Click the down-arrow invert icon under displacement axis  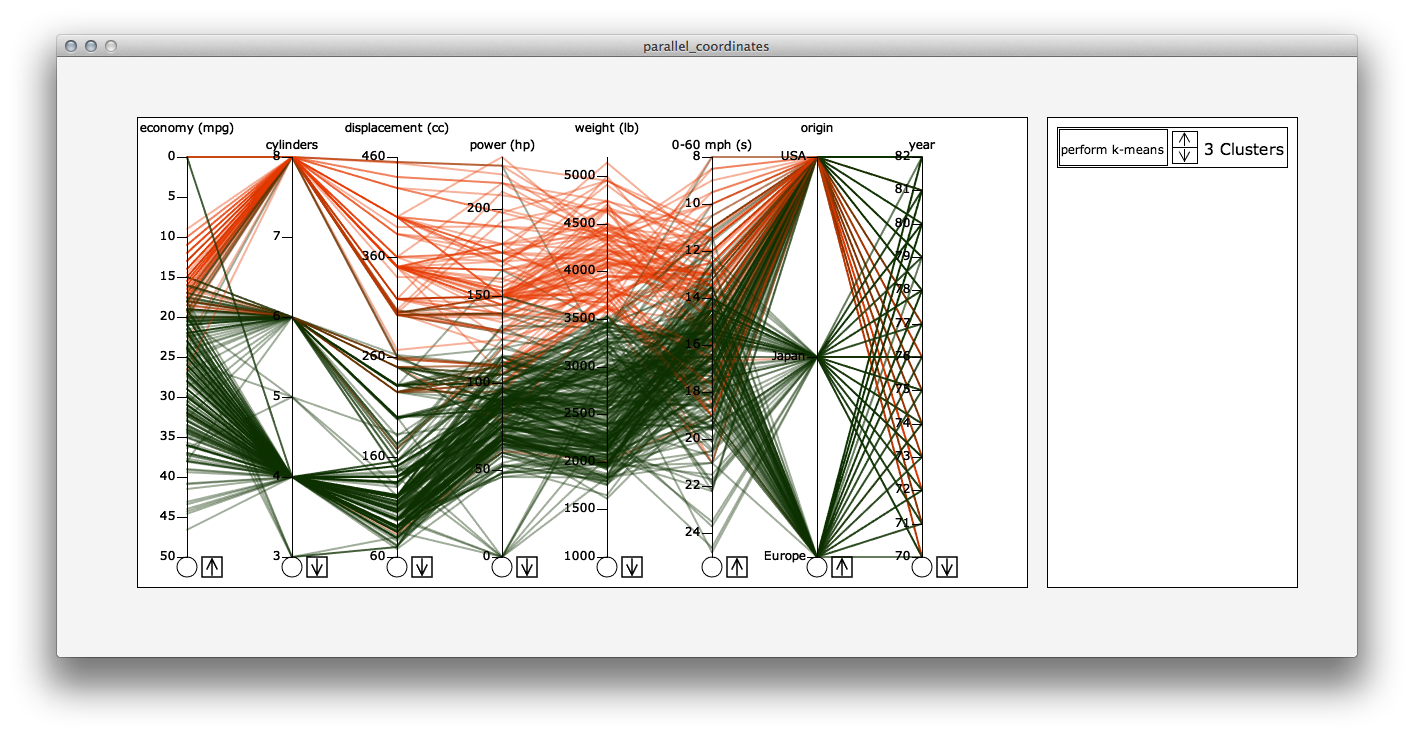point(421,566)
